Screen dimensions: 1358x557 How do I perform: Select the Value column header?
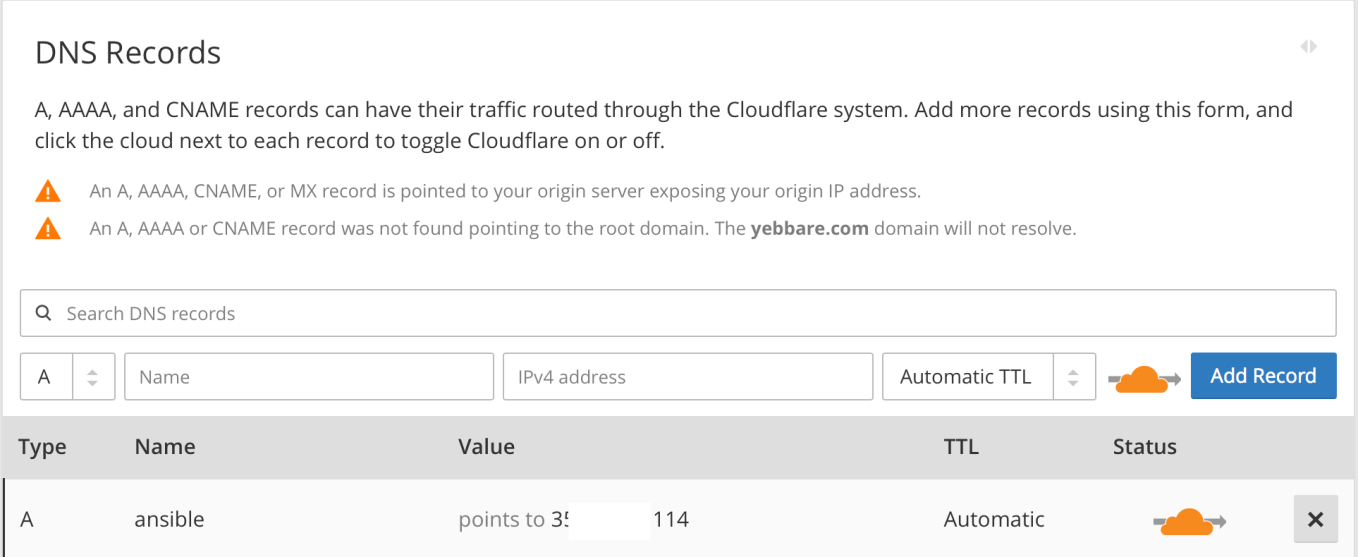pos(486,447)
